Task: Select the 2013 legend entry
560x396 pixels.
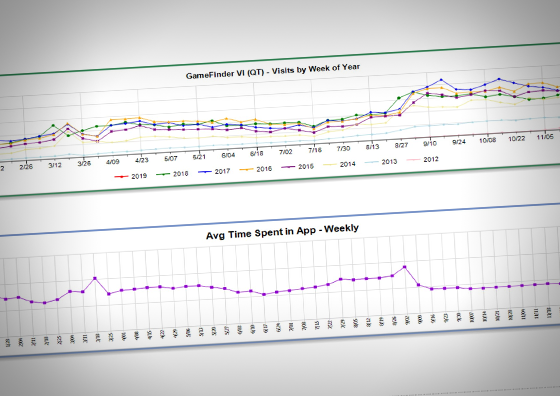Action: coord(381,162)
